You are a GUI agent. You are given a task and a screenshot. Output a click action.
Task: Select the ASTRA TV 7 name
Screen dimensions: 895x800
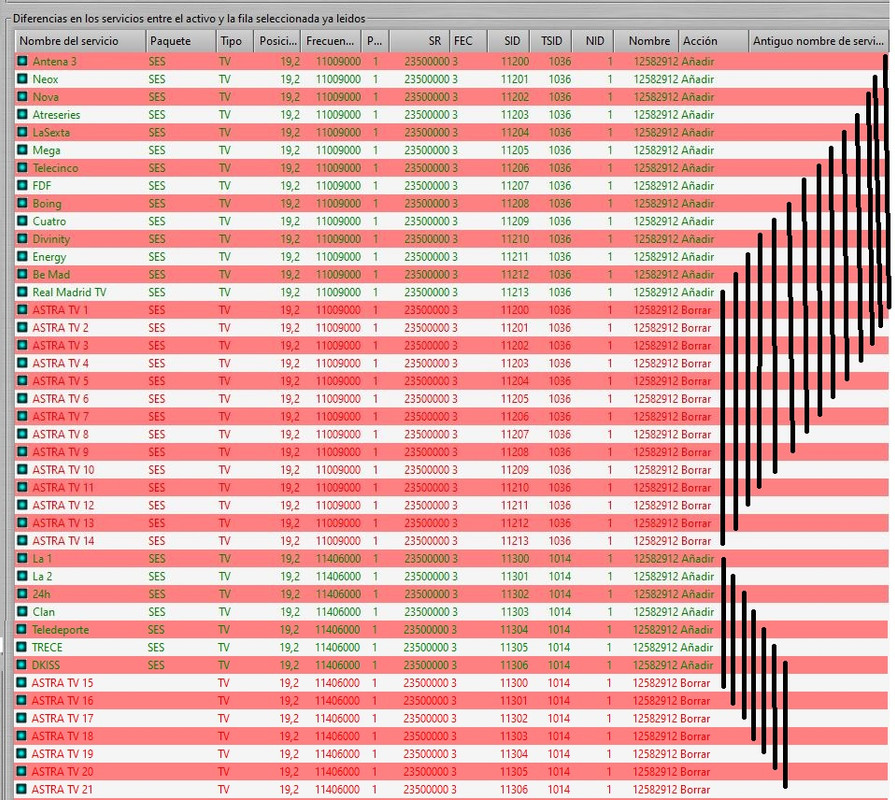click(x=61, y=416)
